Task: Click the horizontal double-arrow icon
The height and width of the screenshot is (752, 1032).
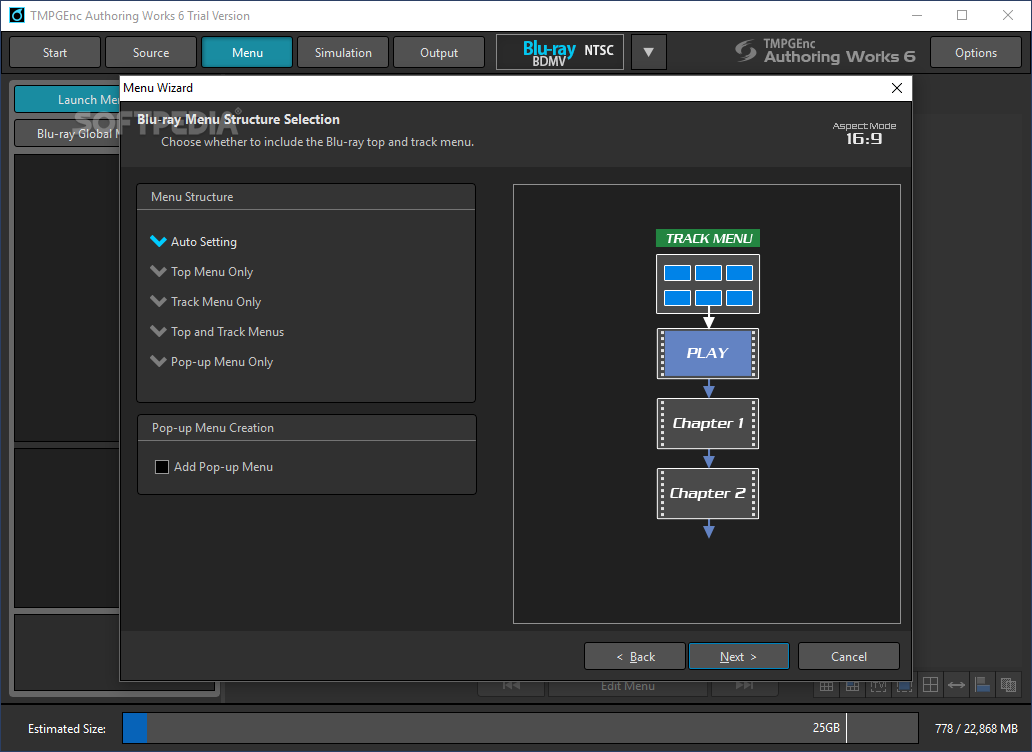Action: pyautogui.click(x=956, y=685)
